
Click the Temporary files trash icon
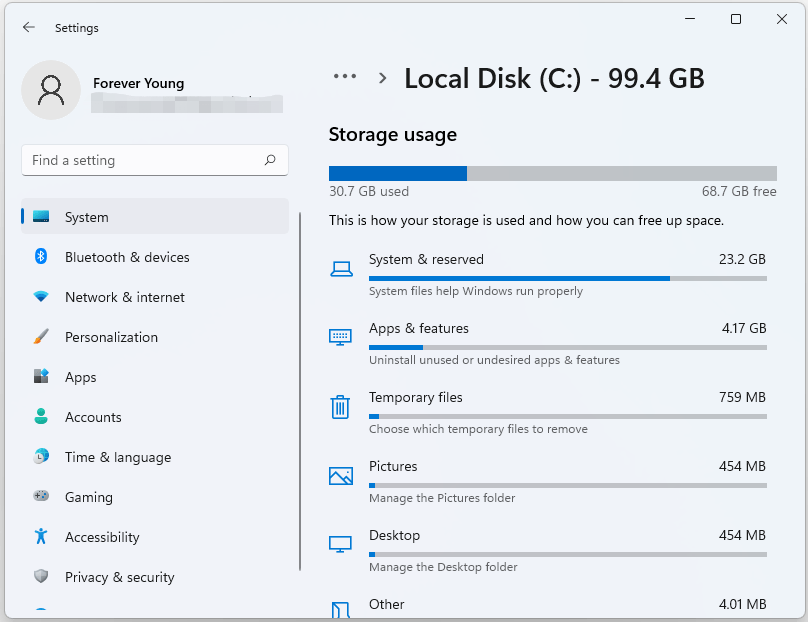(x=340, y=407)
